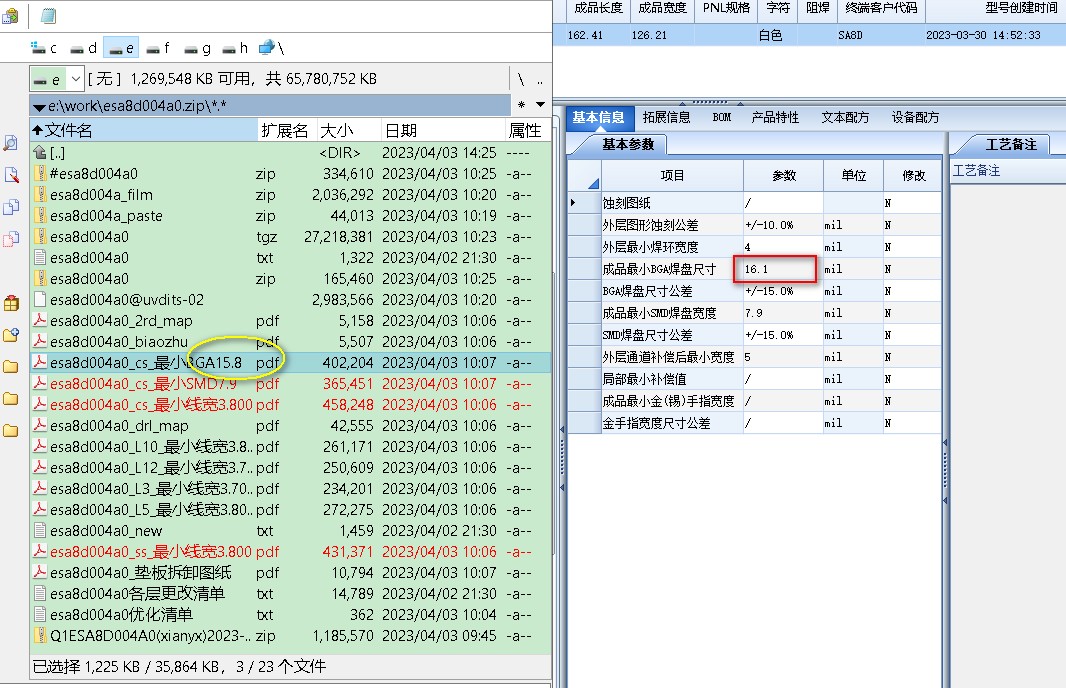Select file esa8d004a_film zip

291,194
